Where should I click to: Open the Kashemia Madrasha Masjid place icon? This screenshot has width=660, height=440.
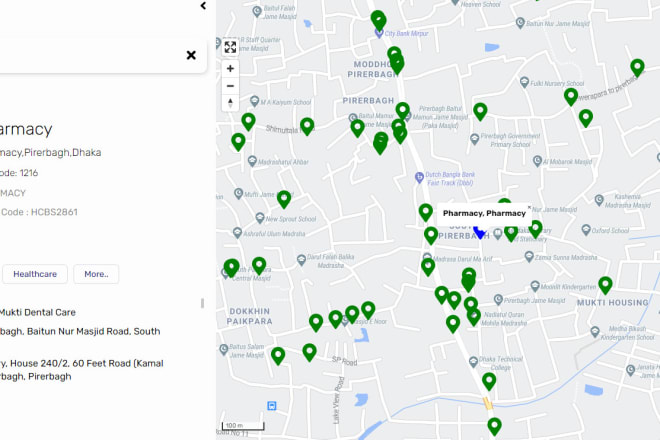(599, 200)
